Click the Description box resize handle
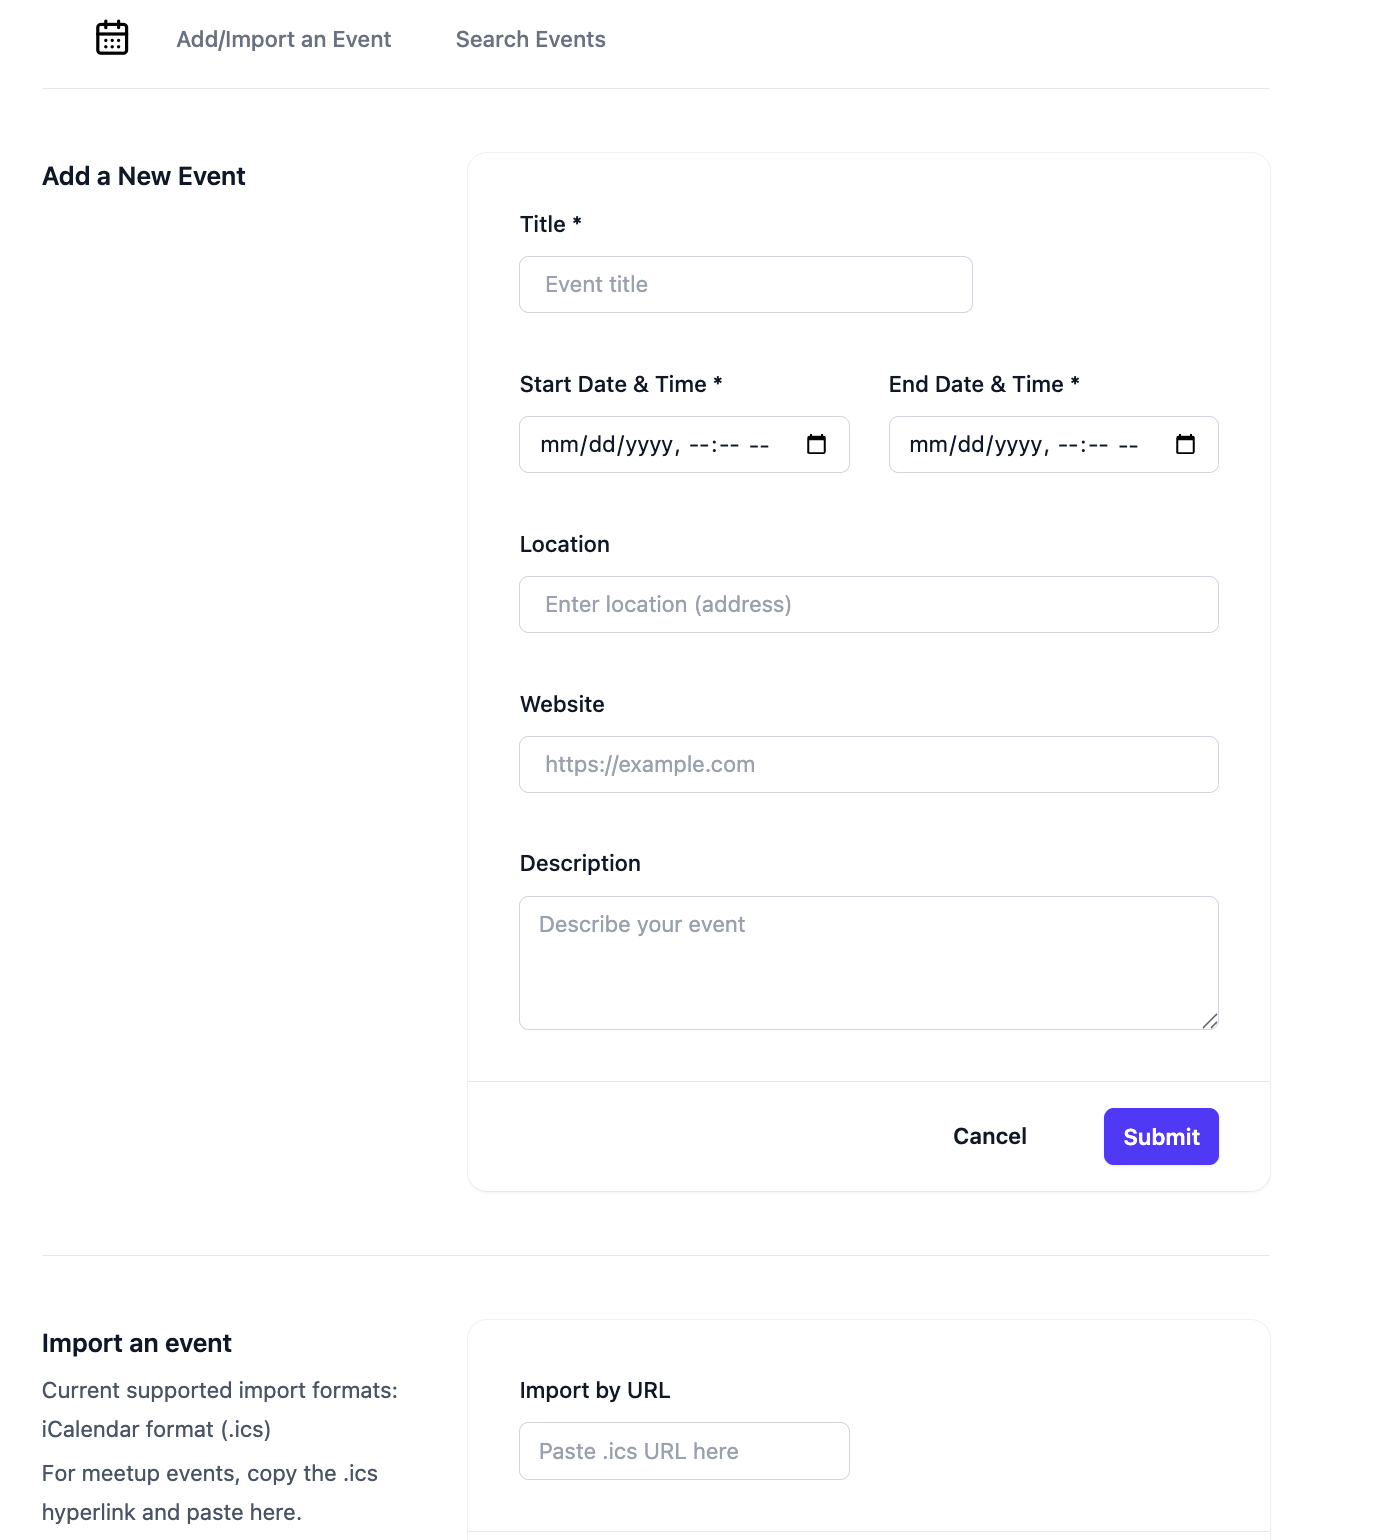The image size is (1392, 1540). pyautogui.click(x=1210, y=1021)
